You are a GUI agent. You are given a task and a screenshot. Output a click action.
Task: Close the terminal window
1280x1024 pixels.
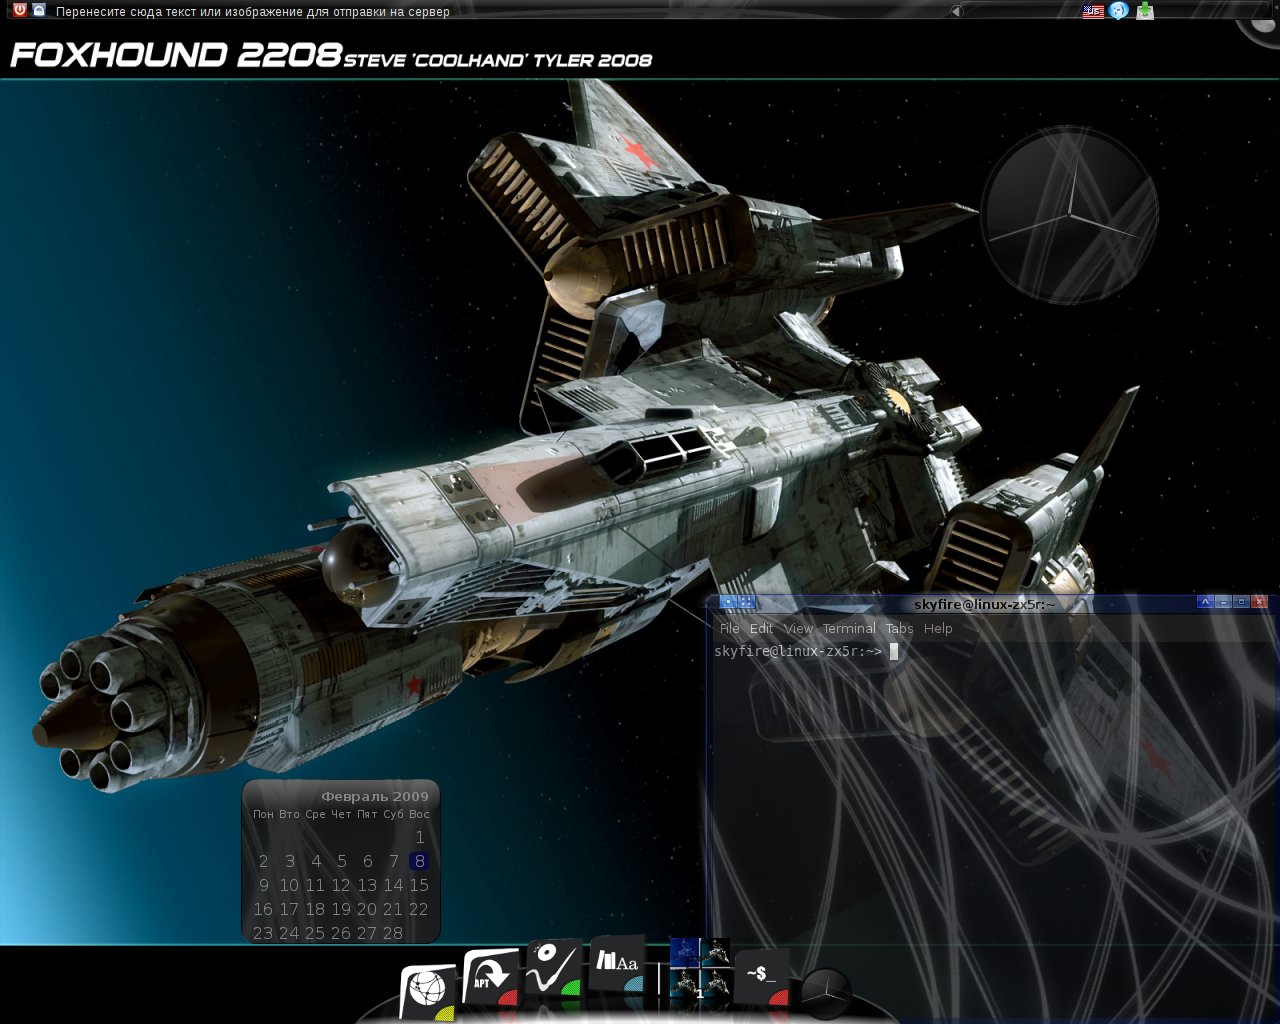[x=1259, y=602]
